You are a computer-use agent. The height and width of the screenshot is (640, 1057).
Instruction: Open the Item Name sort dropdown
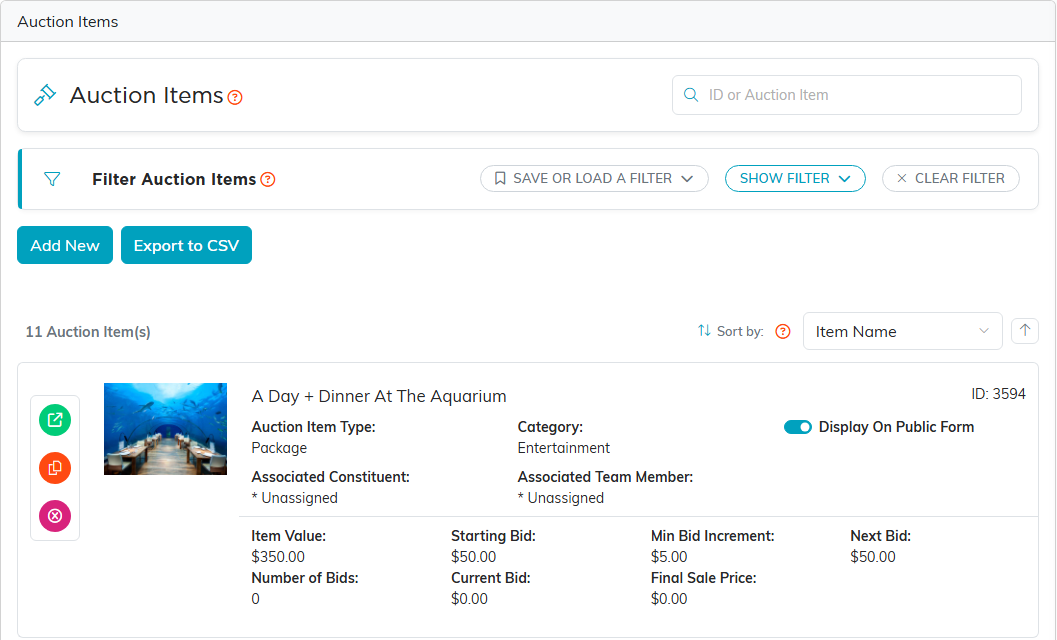tap(902, 331)
